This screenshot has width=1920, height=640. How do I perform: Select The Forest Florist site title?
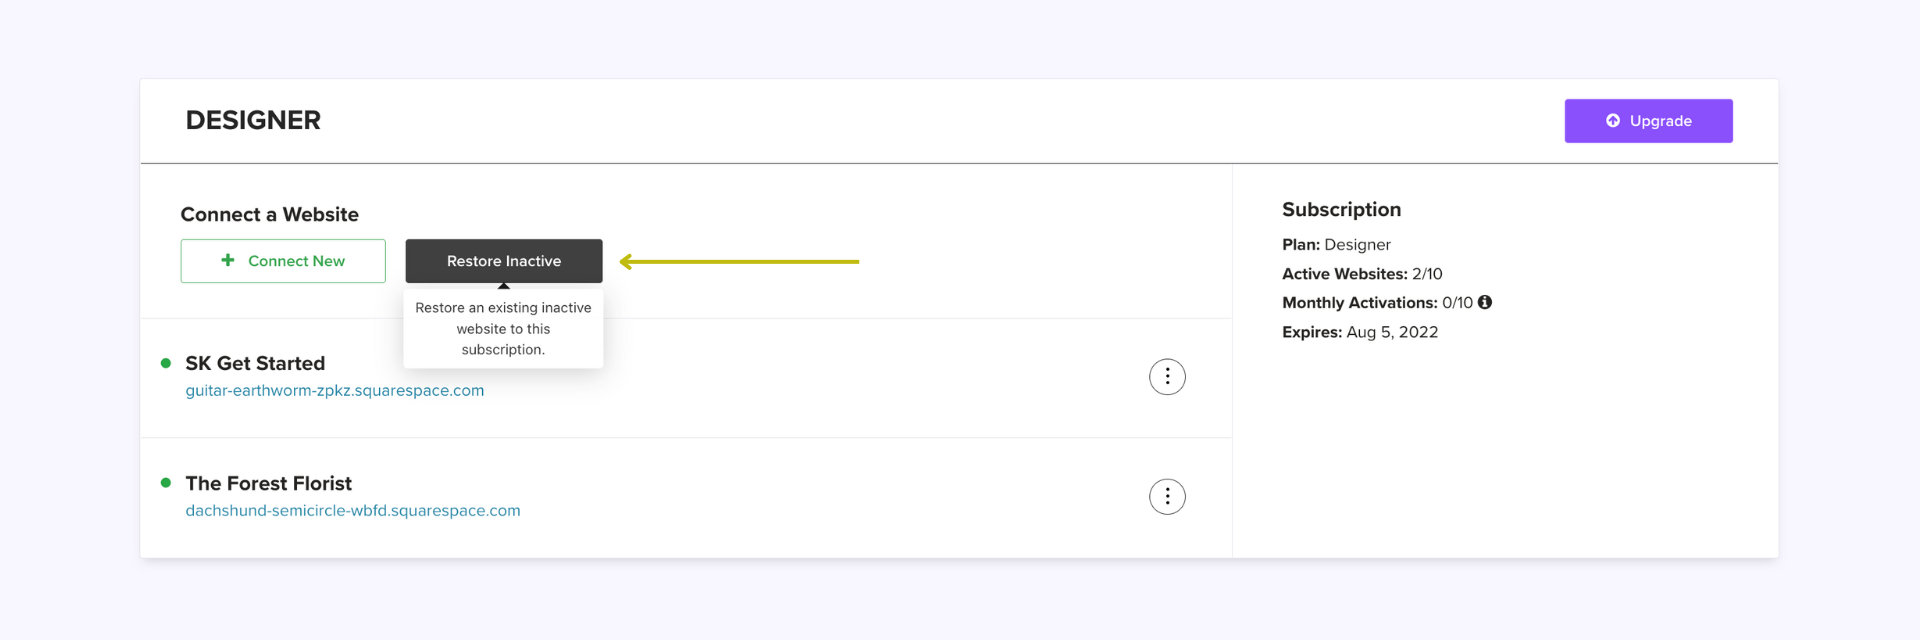[268, 483]
